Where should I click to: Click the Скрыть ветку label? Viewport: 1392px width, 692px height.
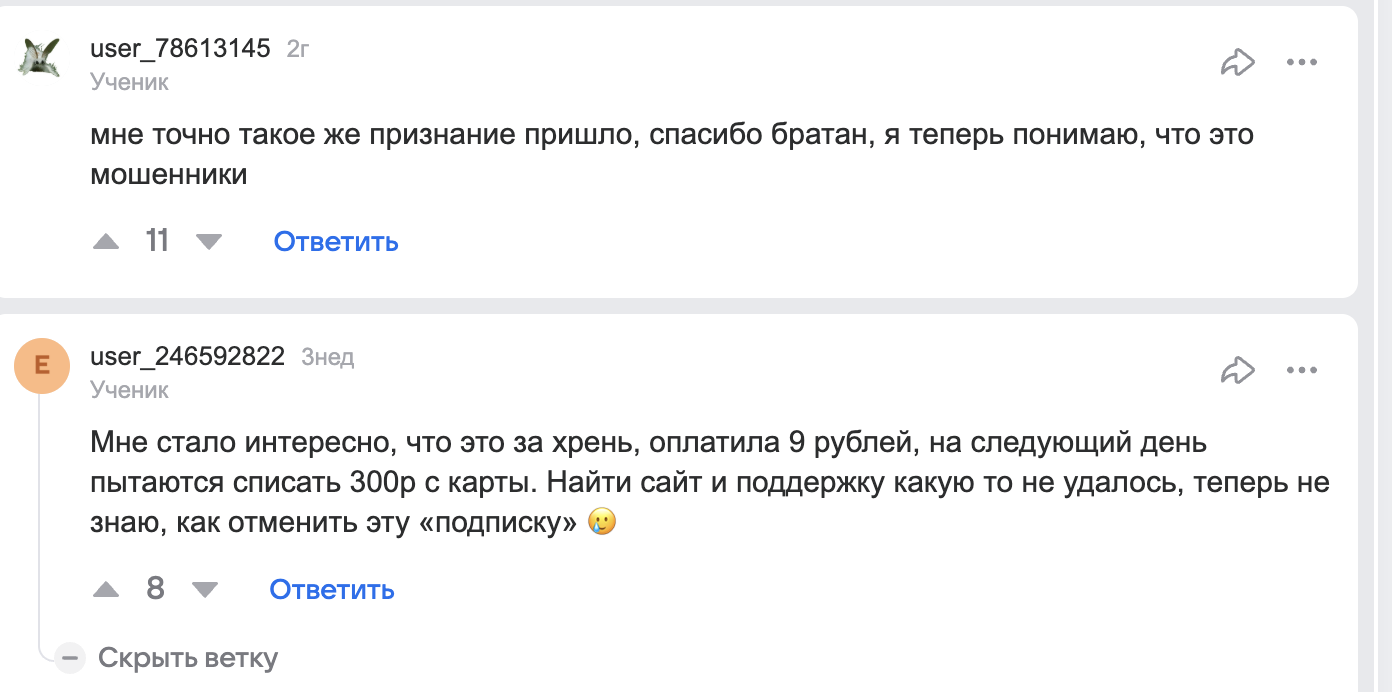(188, 658)
